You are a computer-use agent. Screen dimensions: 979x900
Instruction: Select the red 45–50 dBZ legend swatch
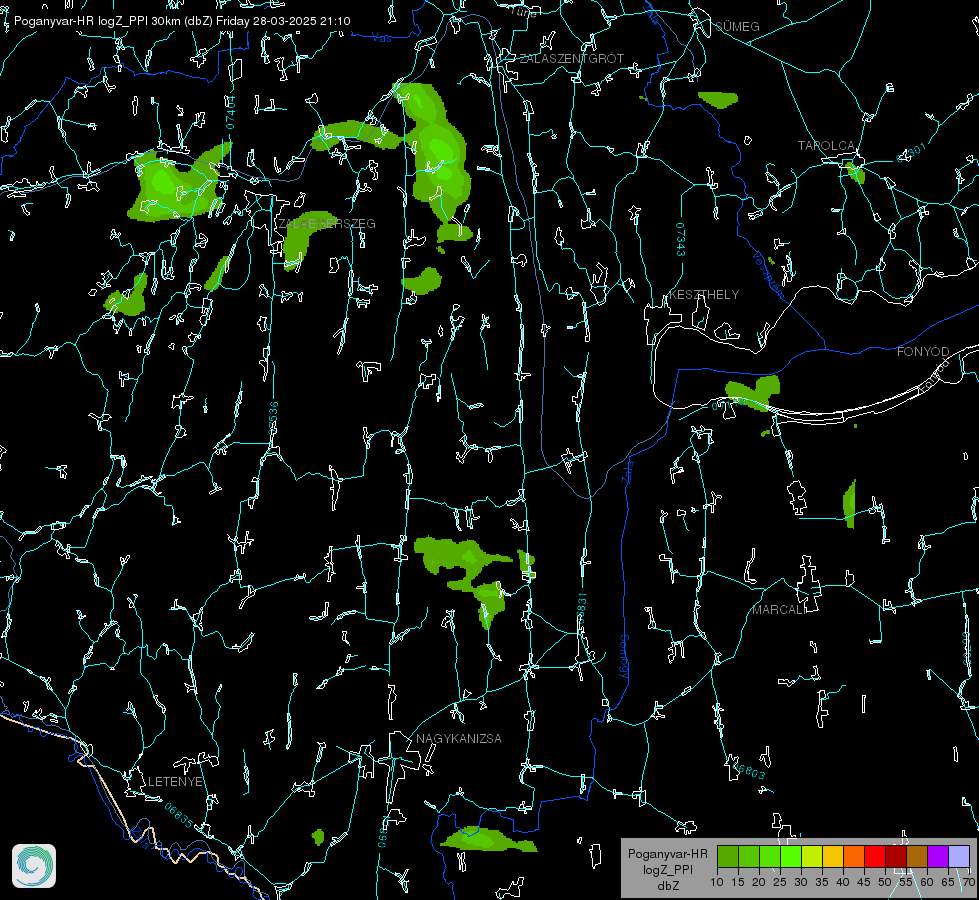click(875, 856)
